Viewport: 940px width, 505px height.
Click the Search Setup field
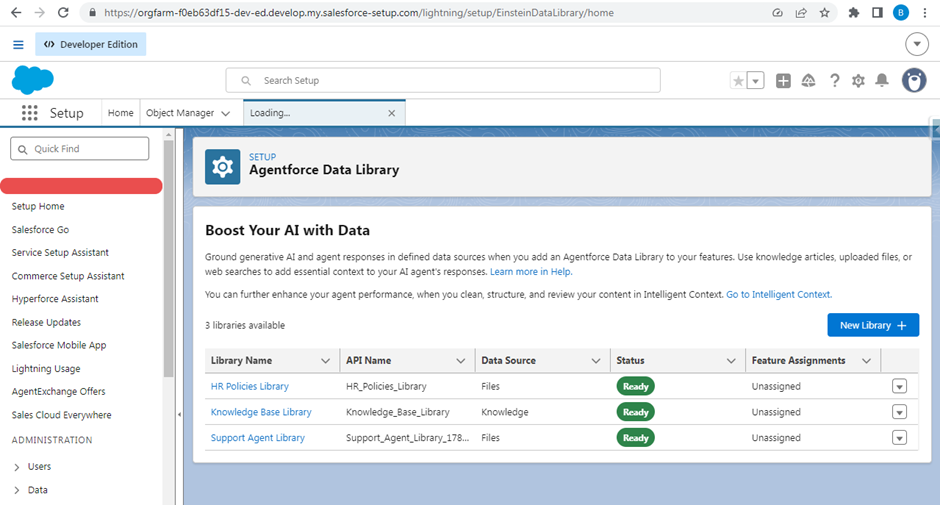coord(443,80)
